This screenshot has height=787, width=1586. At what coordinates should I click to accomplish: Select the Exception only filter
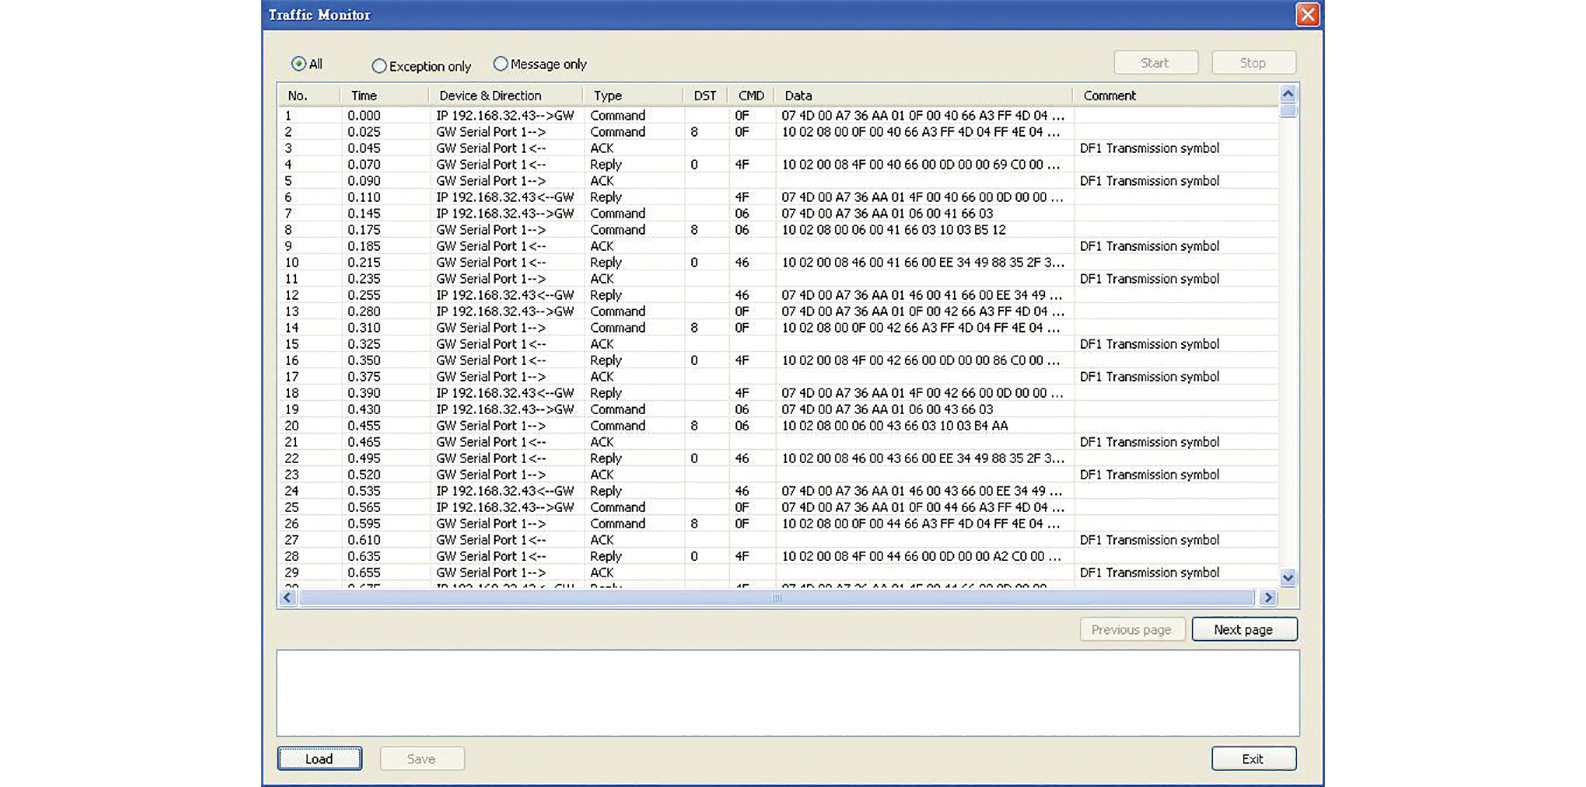coord(379,66)
